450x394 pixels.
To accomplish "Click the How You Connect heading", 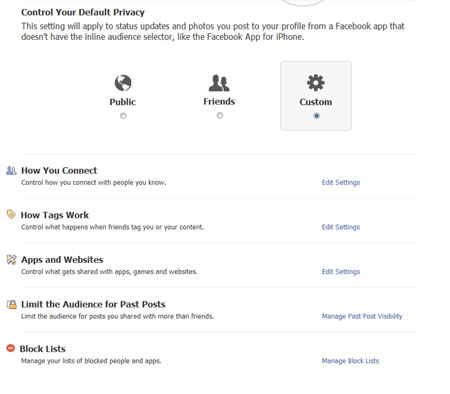I will click(x=59, y=170).
